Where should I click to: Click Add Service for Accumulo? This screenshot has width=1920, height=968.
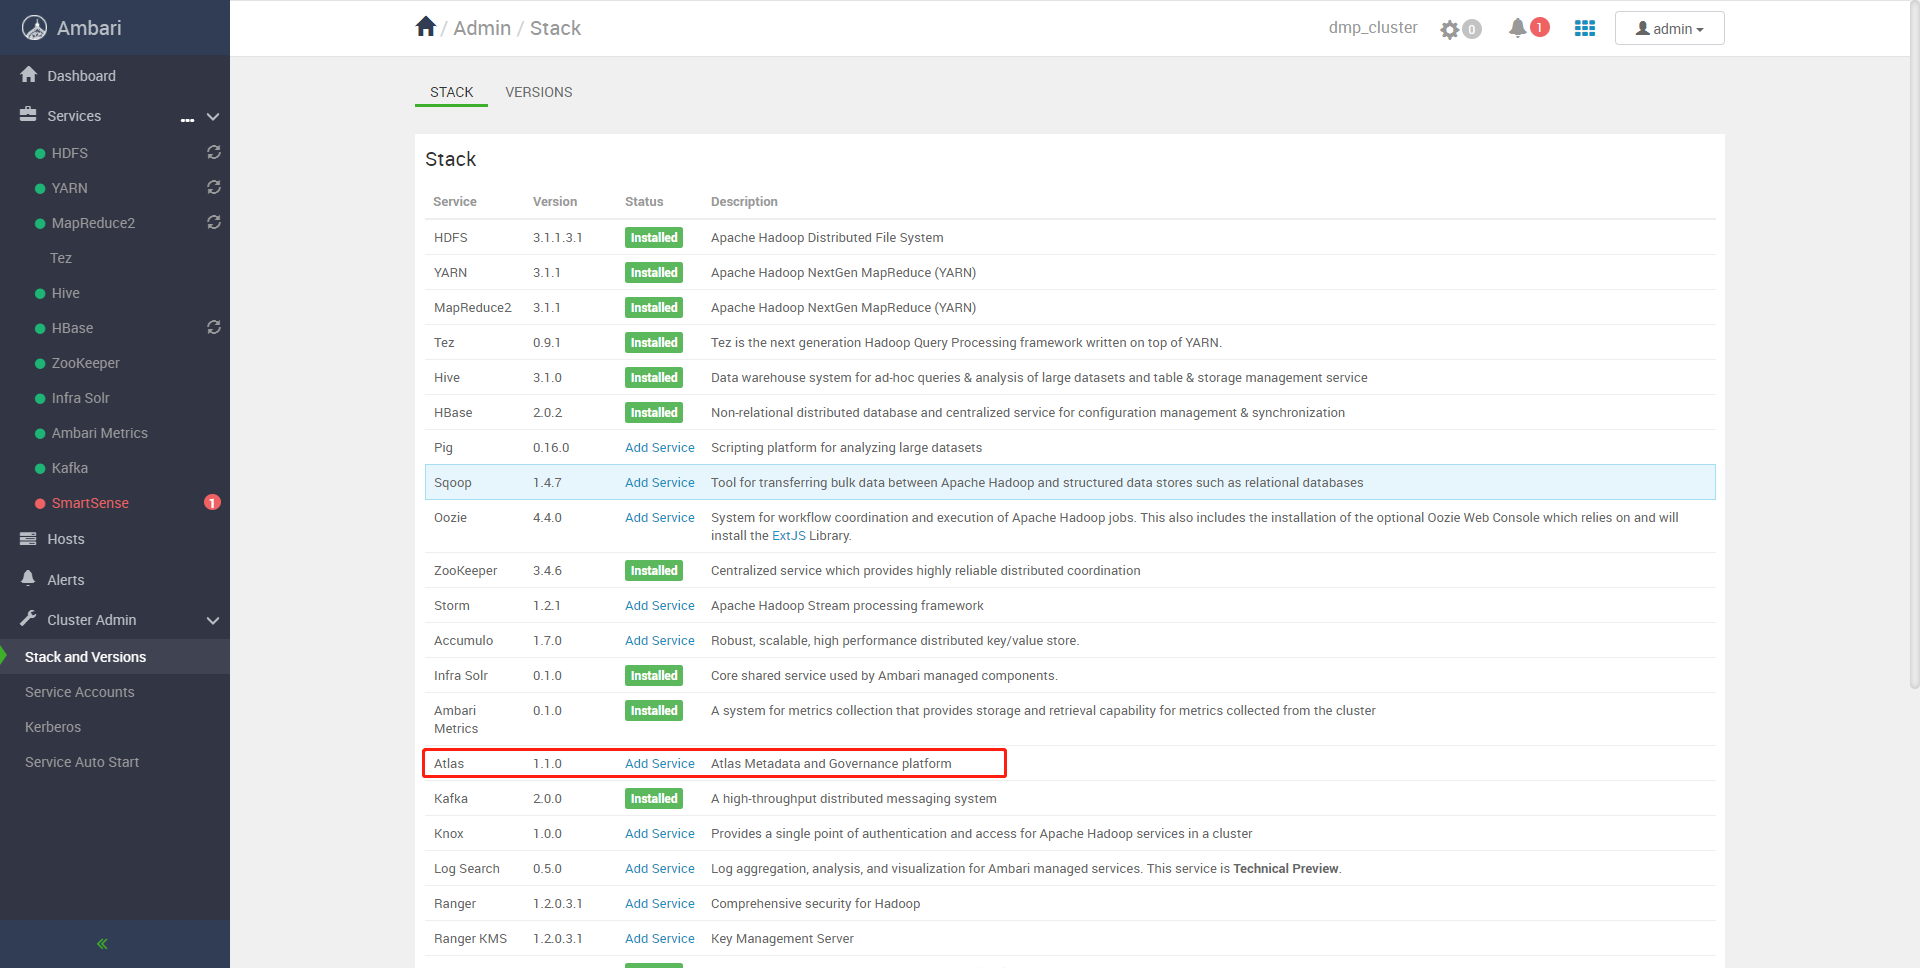[x=660, y=640]
